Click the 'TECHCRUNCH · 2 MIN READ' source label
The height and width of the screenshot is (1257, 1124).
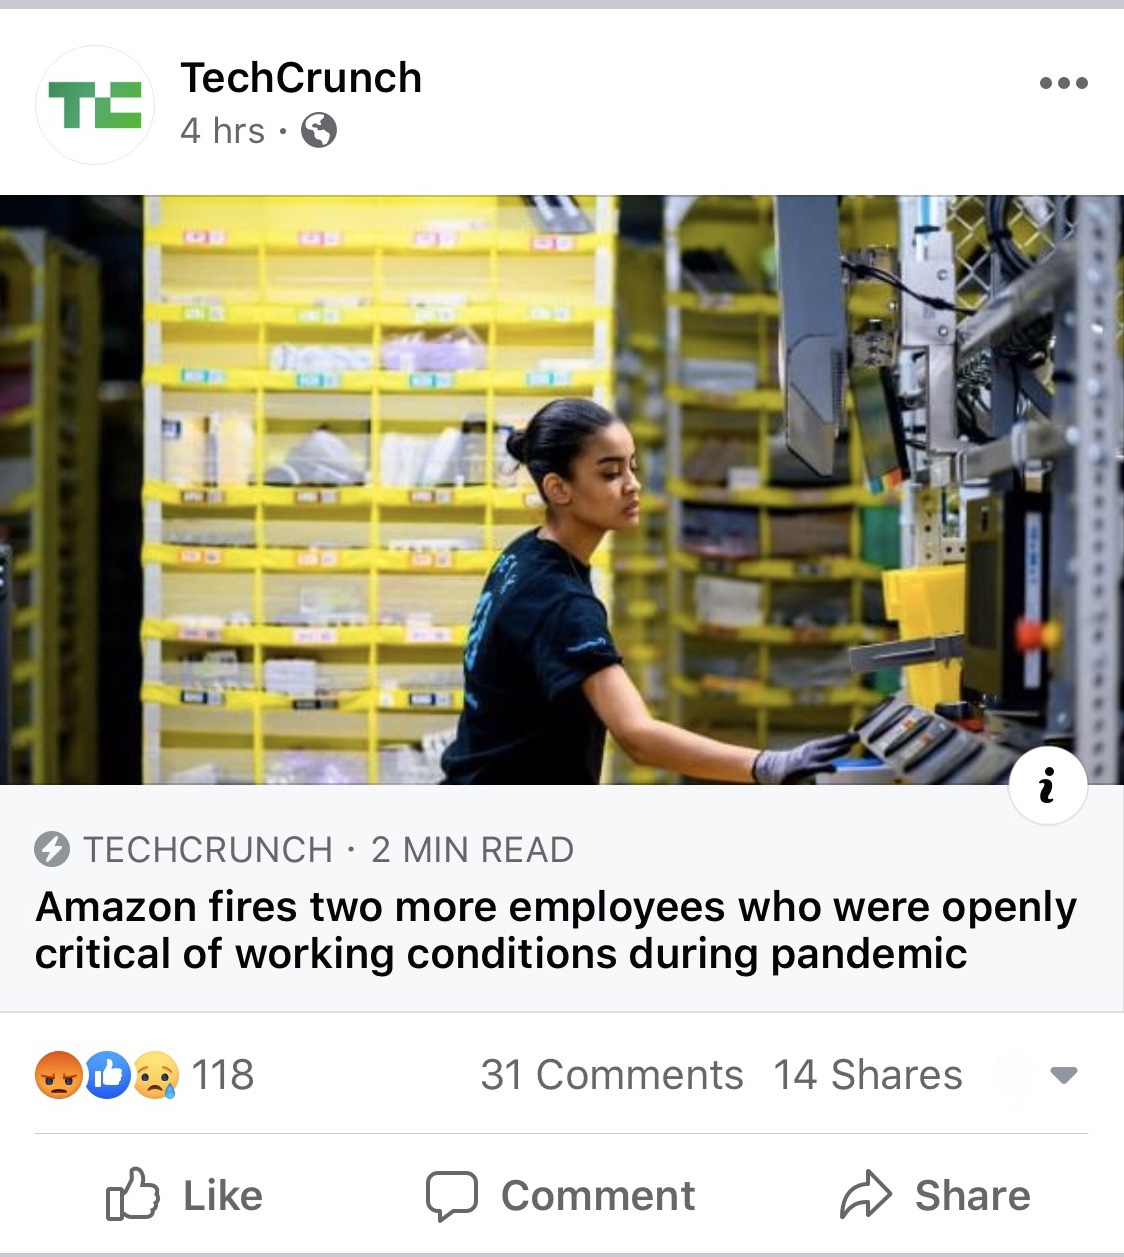pos(328,850)
